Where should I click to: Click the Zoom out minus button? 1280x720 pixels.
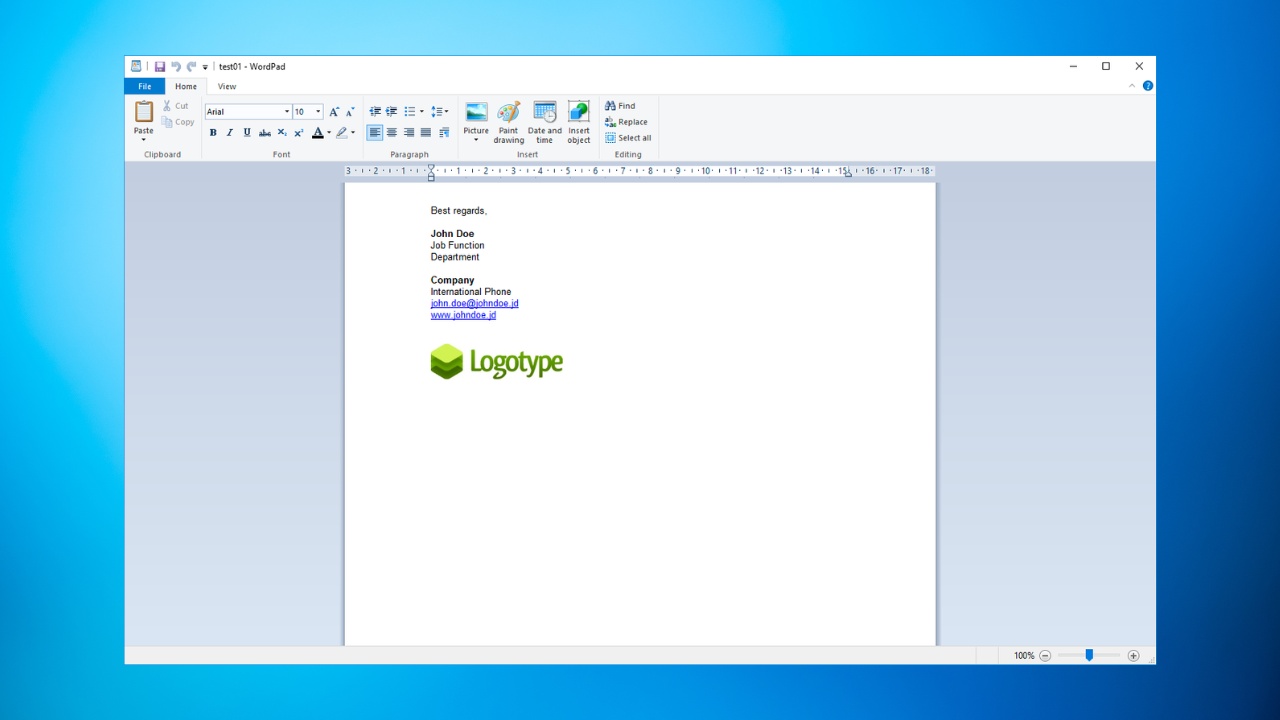pos(1045,656)
